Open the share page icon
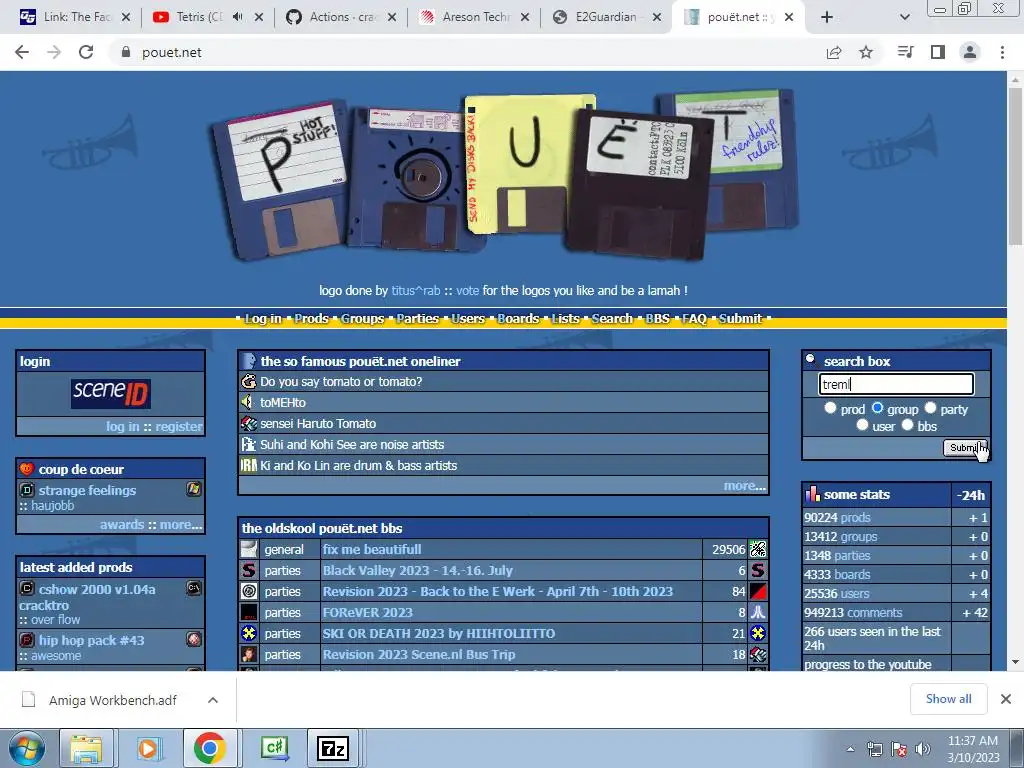The image size is (1024, 768). click(x=834, y=52)
